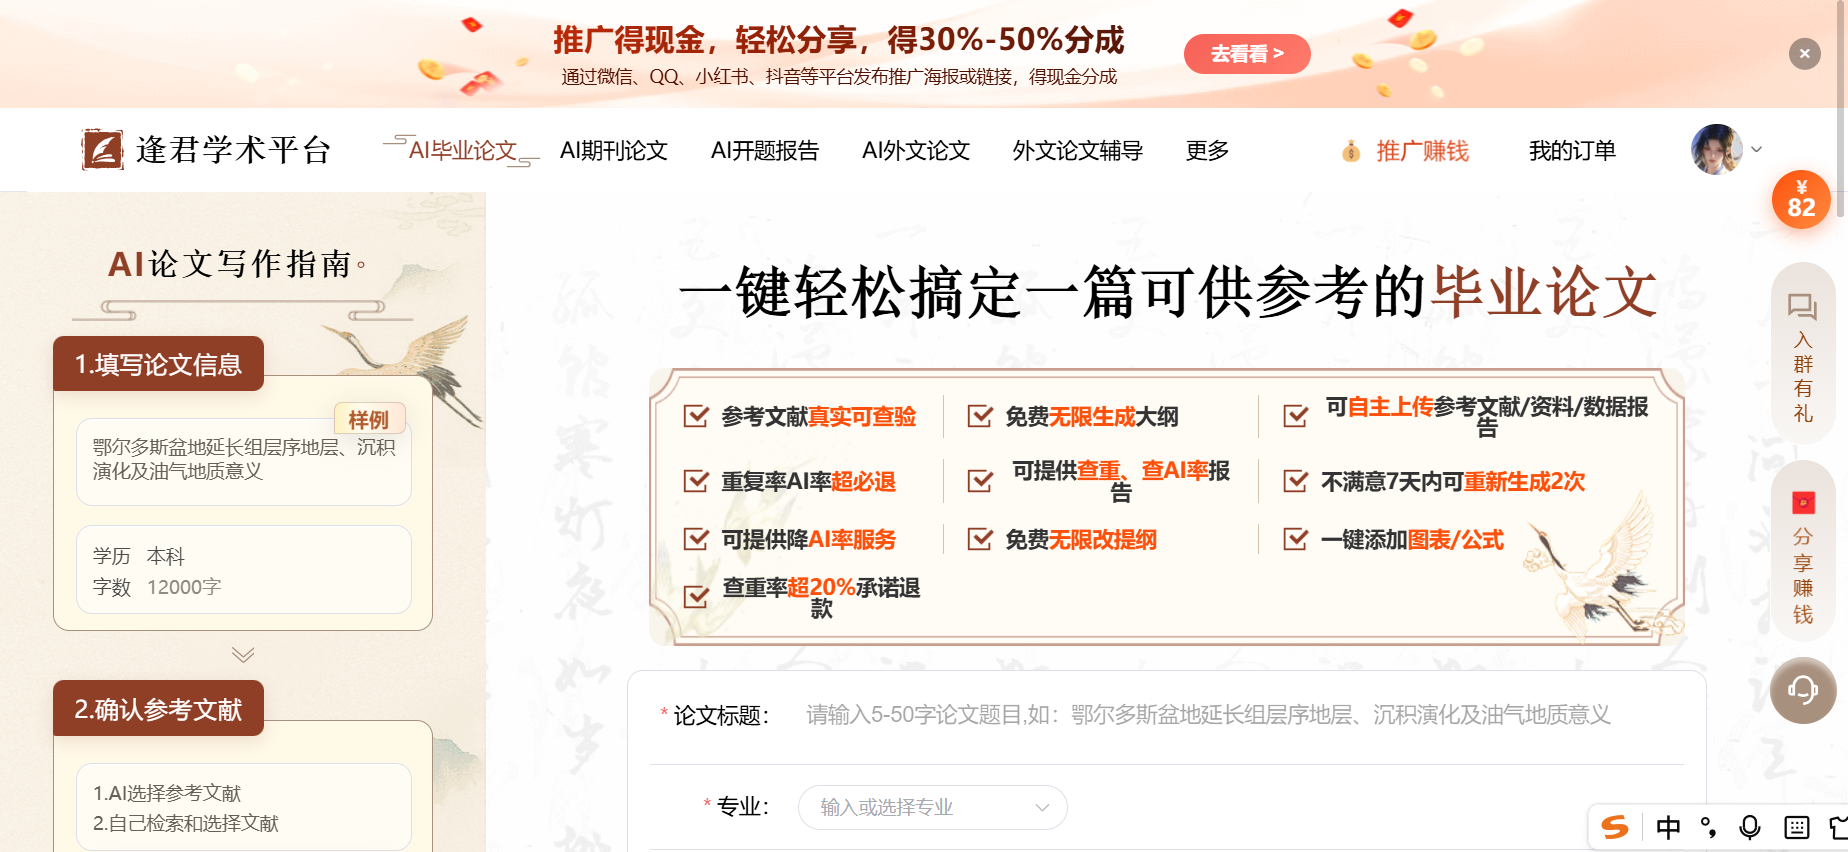Go to the AI外文论文 tab
Image resolution: width=1848 pixels, height=852 pixels.
tap(916, 151)
